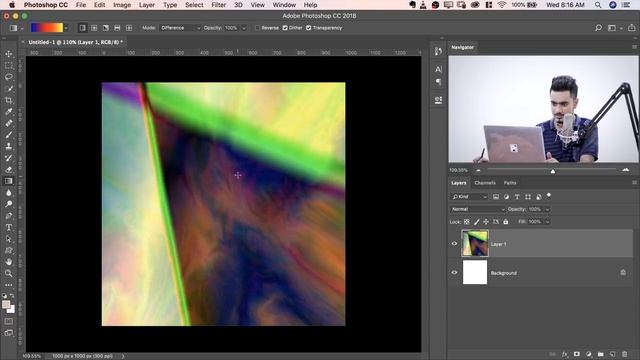Viewport: 640px width, 360px height.
Task: Click the foreground color swatch
Action: point(6,304)
